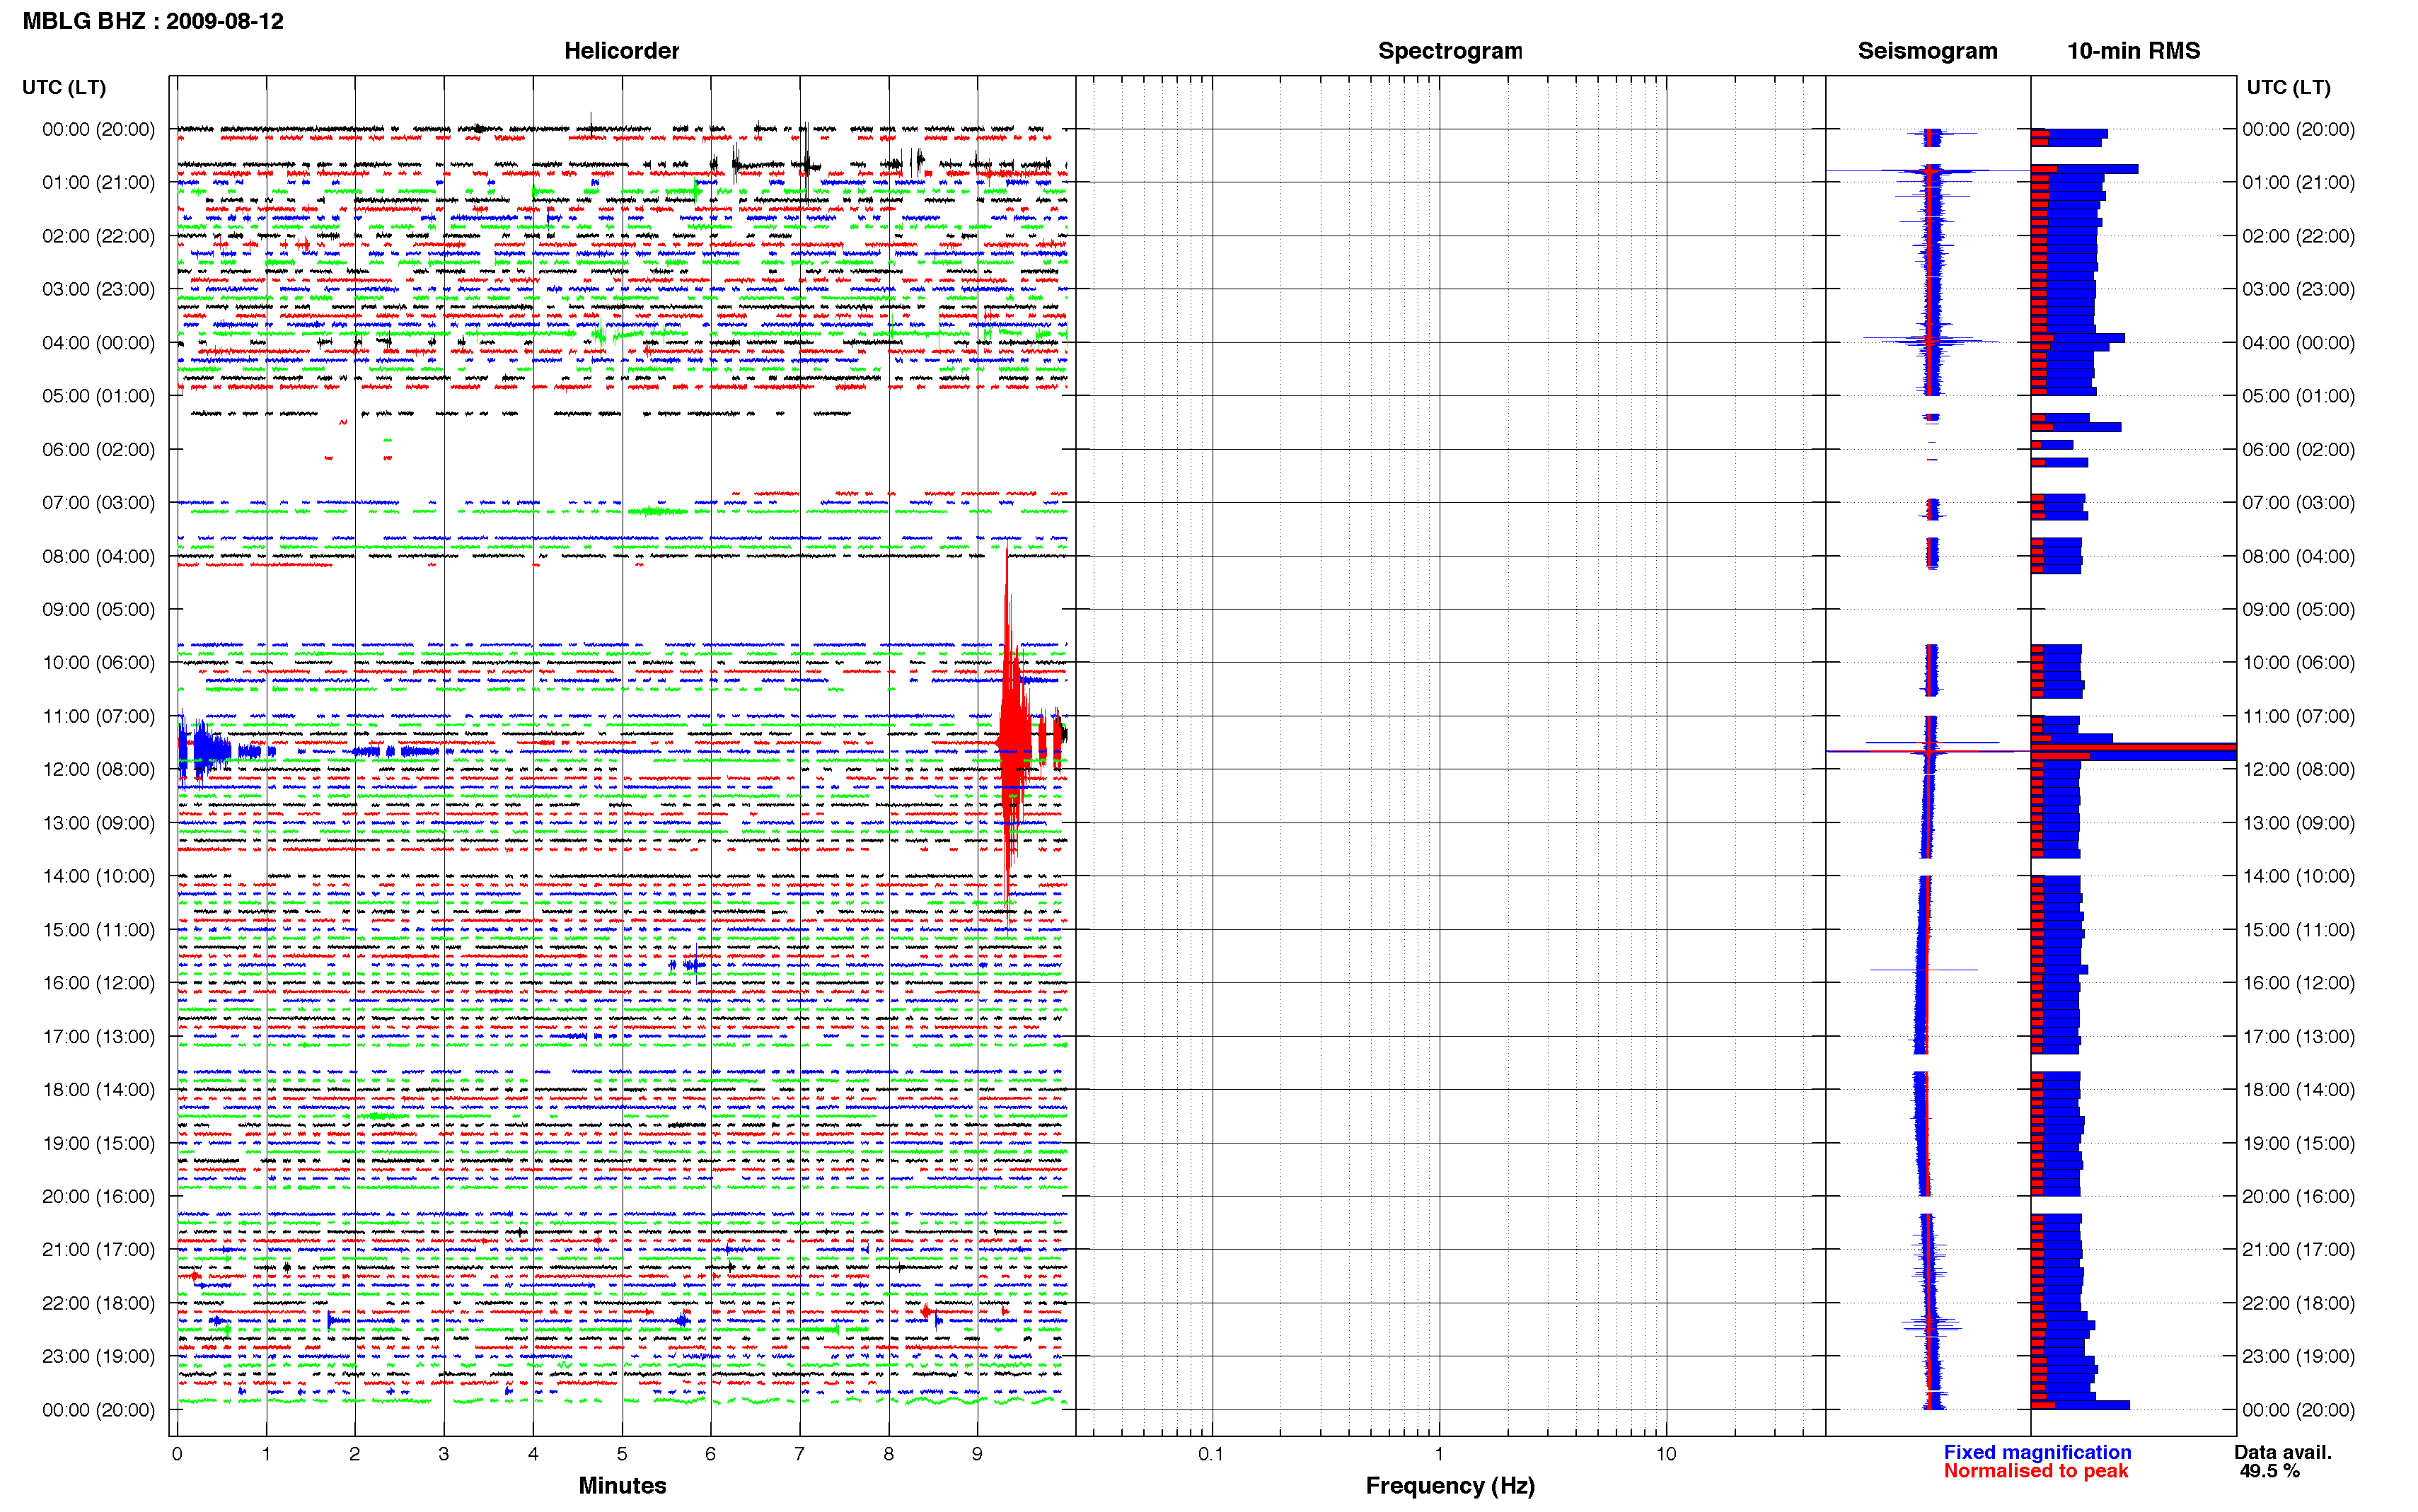Click the Data avail. label
Viewport: 2418px width, 1512px height.
click(2282, 1452)
